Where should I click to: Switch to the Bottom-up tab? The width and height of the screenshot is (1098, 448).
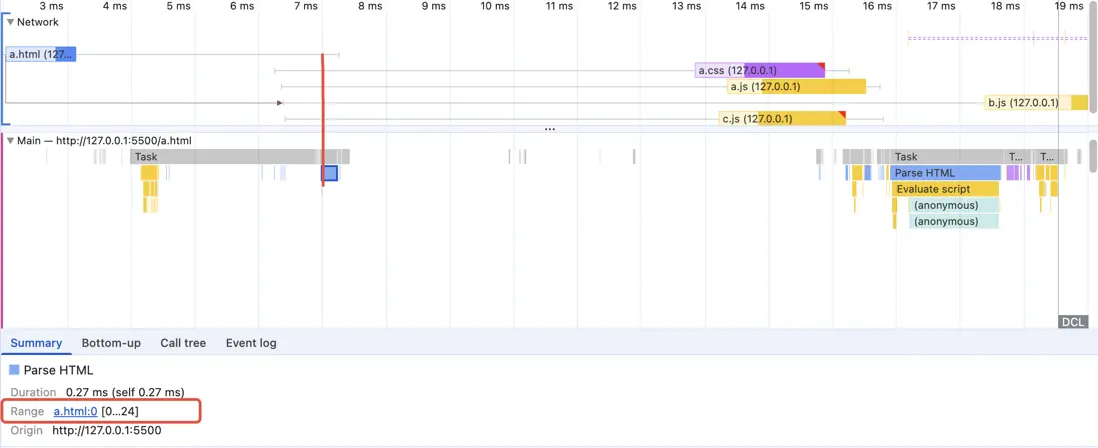[111, 343]
